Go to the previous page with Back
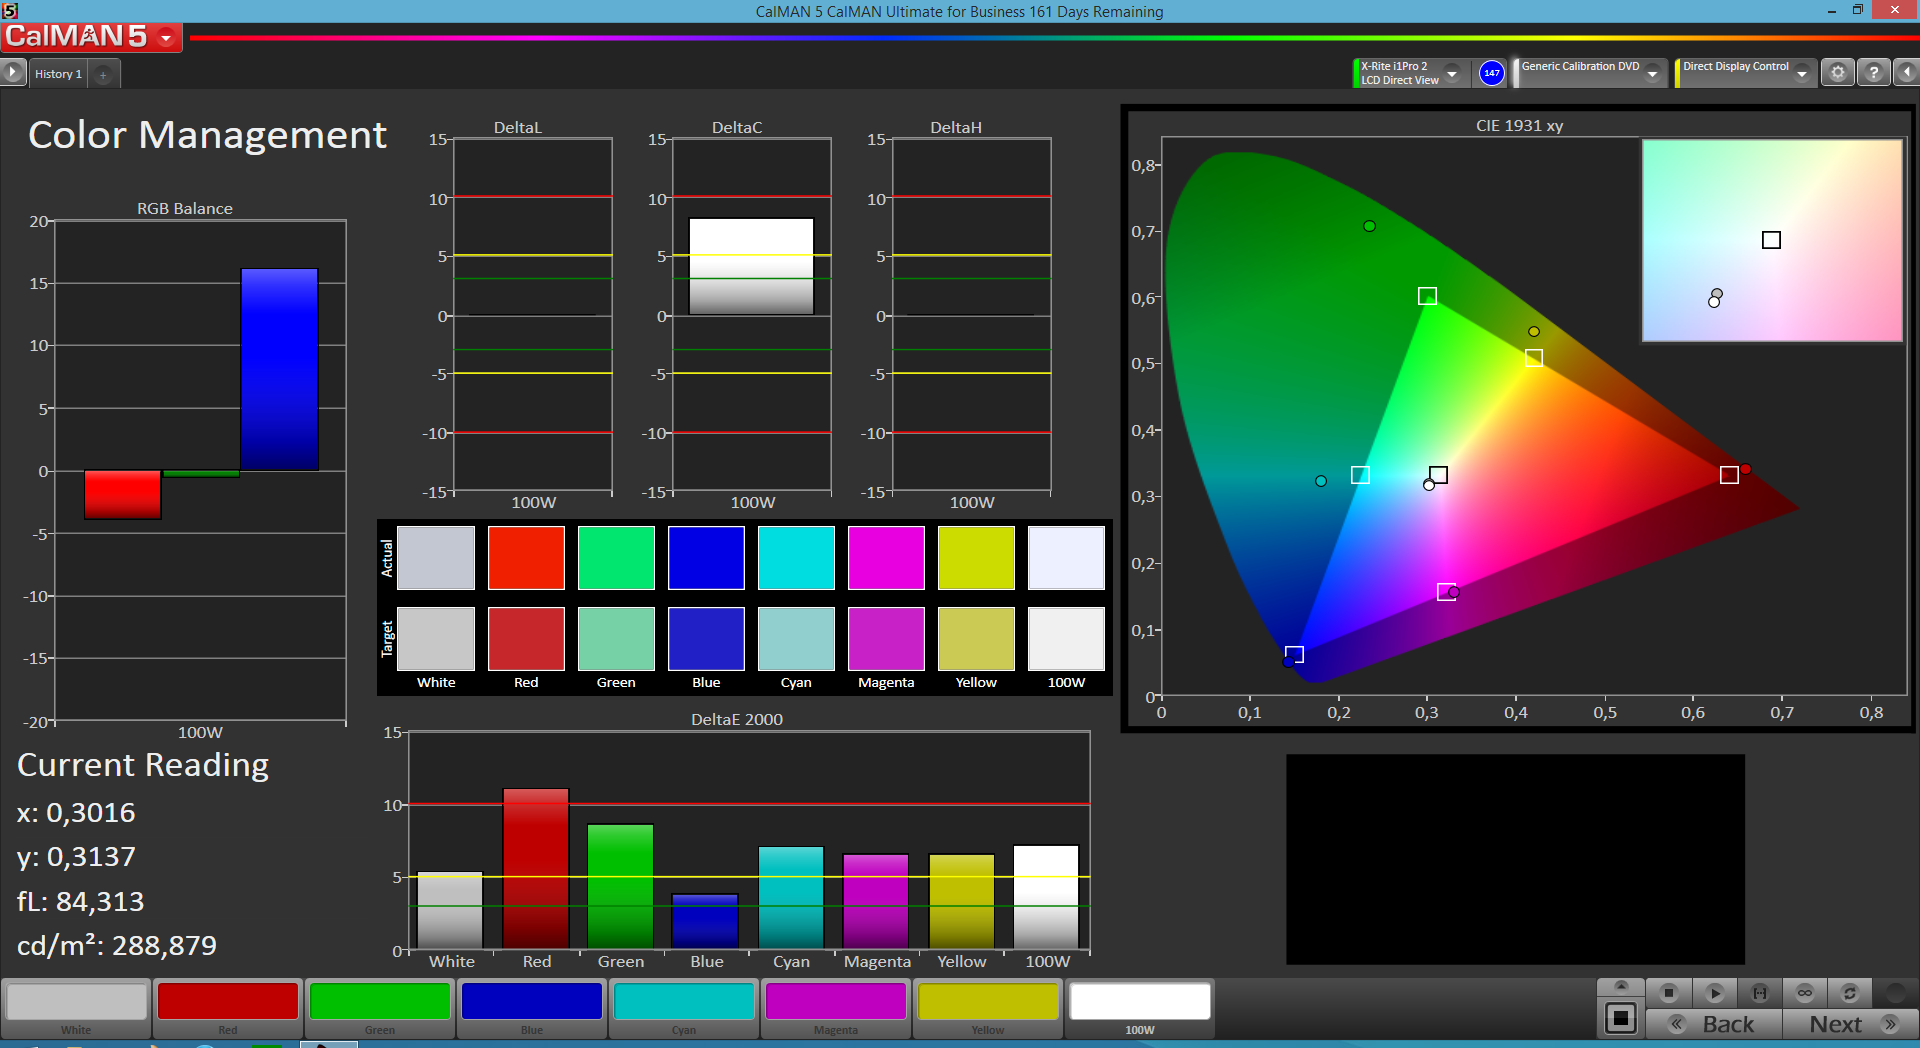This screenshot has height=1048, width=1920. [x=1714, y=1024]
